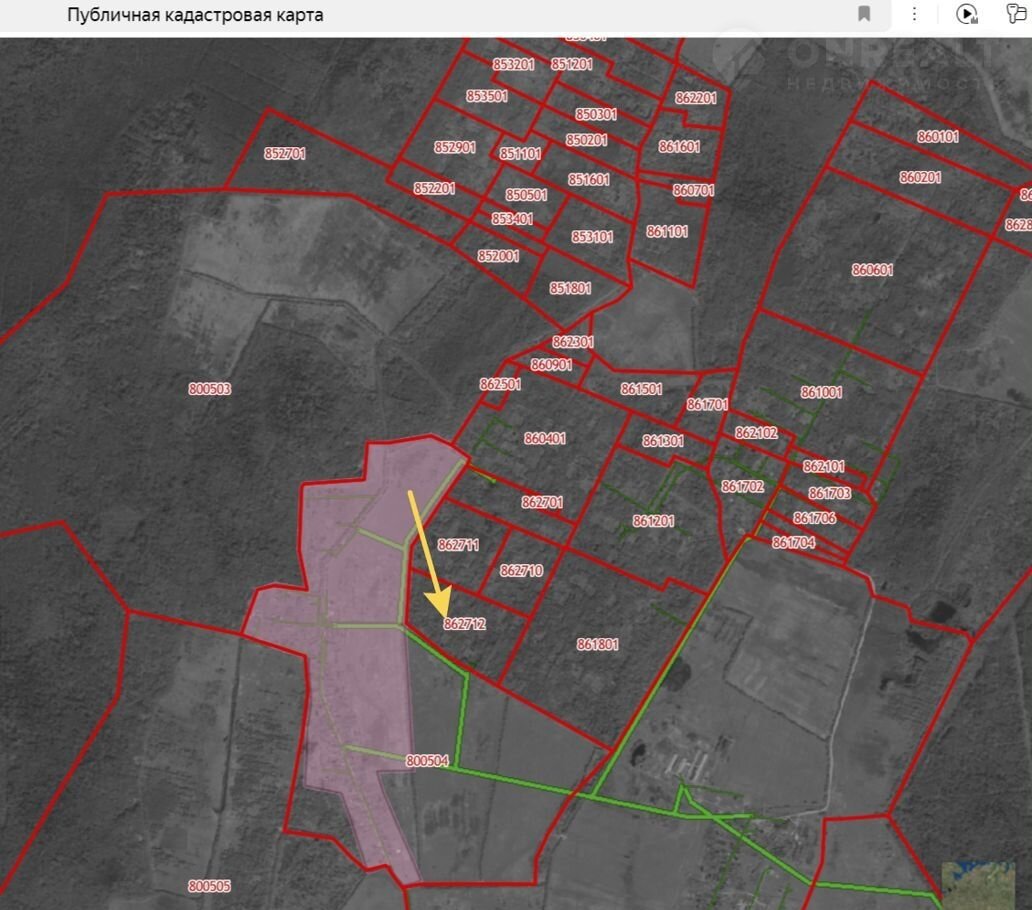
Task: Click the bookmark icon in the address bar
Action: point(864,14)
